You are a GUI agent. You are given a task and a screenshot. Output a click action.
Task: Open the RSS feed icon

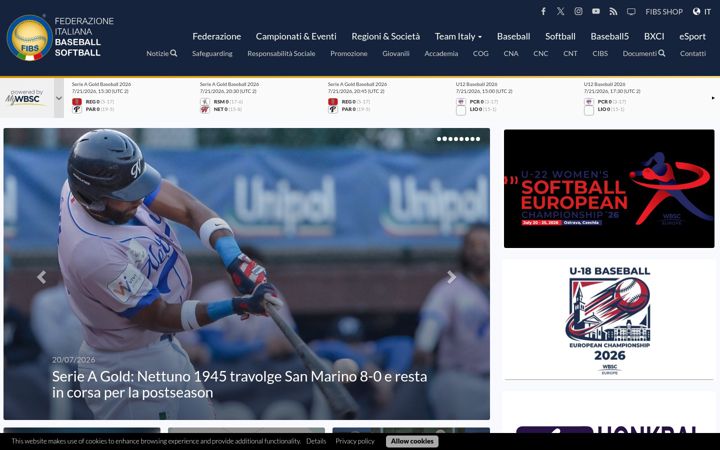click(613, 11)
